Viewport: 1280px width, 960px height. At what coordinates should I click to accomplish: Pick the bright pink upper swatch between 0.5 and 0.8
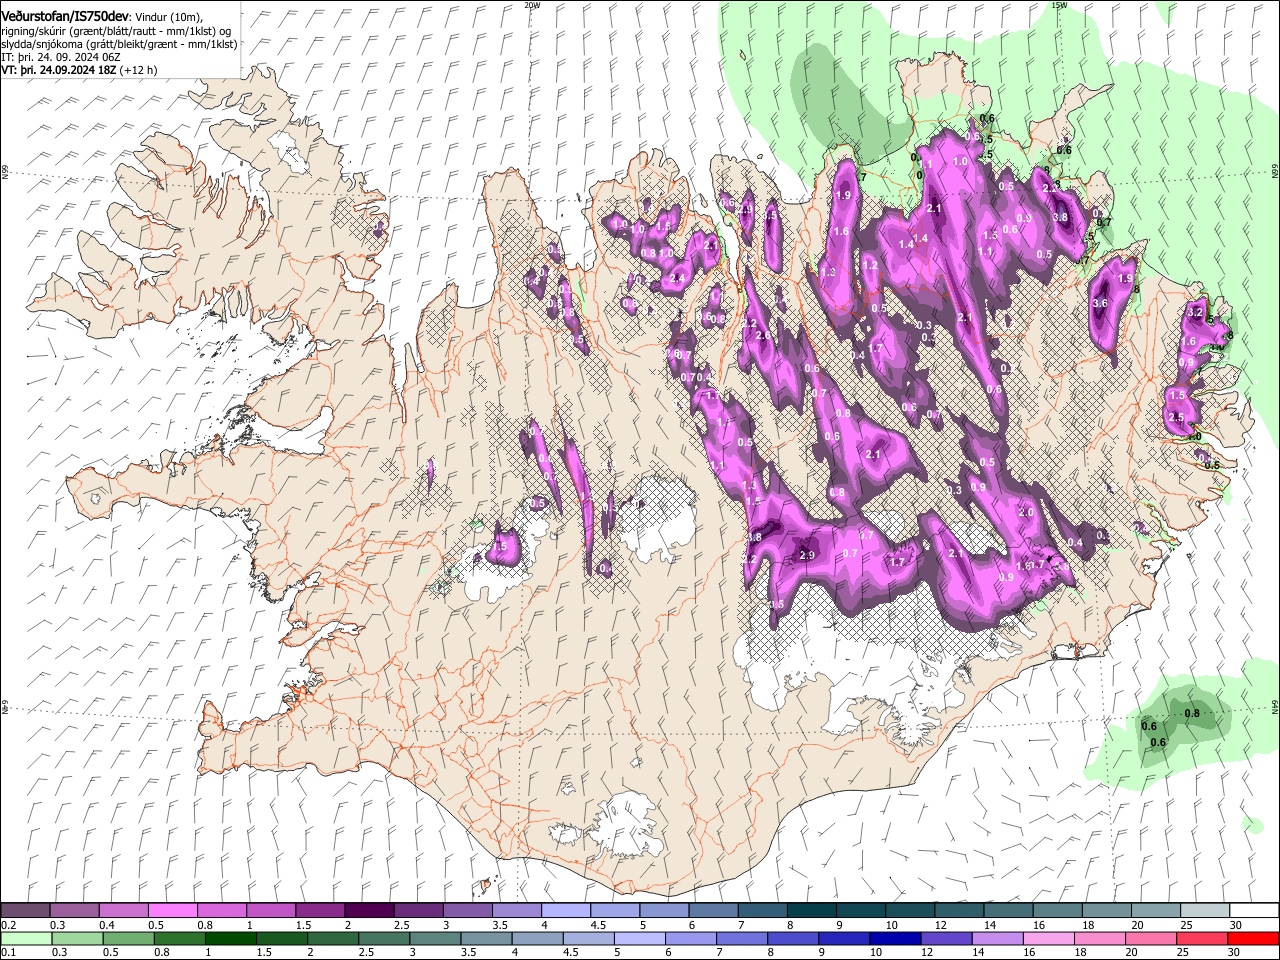pos(172,911)
